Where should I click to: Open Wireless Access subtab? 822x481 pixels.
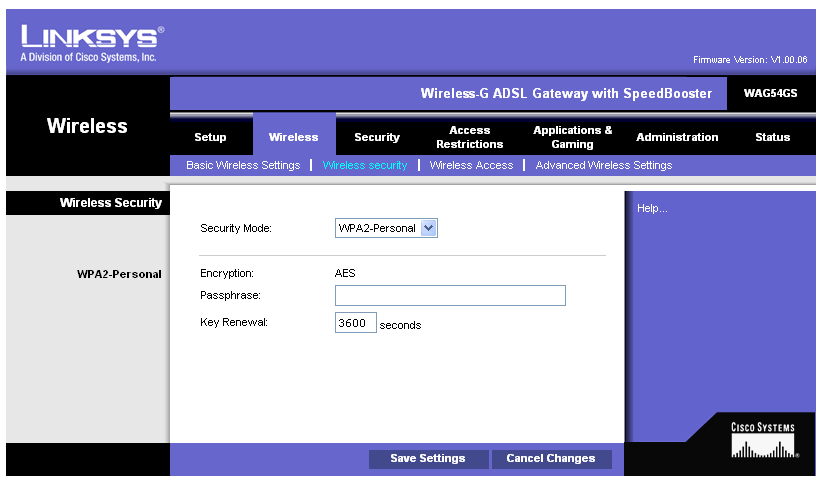471,165
